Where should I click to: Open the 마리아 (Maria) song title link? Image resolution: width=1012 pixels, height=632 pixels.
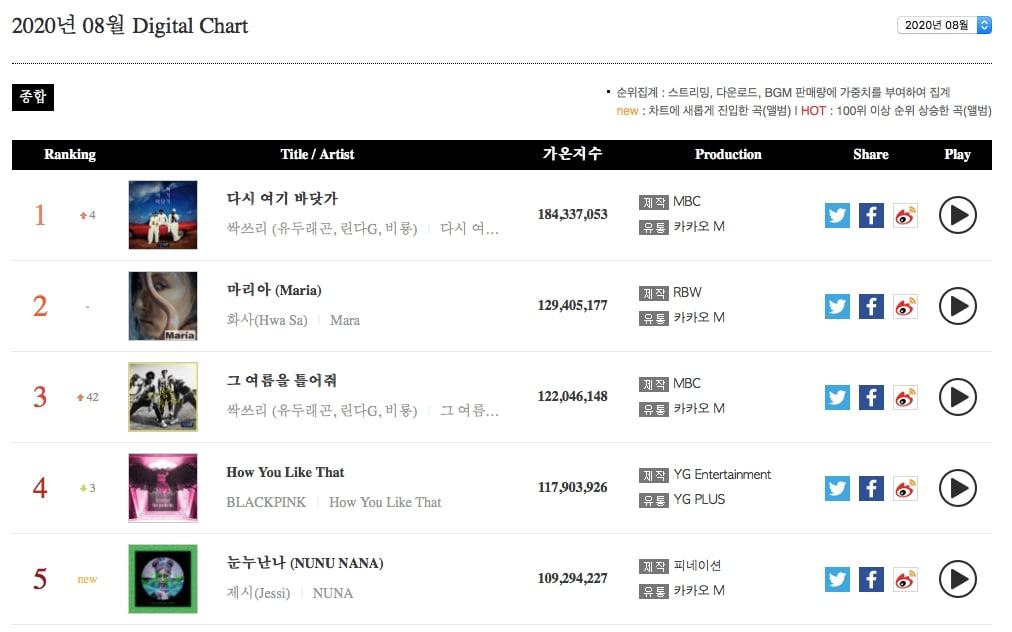274,290
